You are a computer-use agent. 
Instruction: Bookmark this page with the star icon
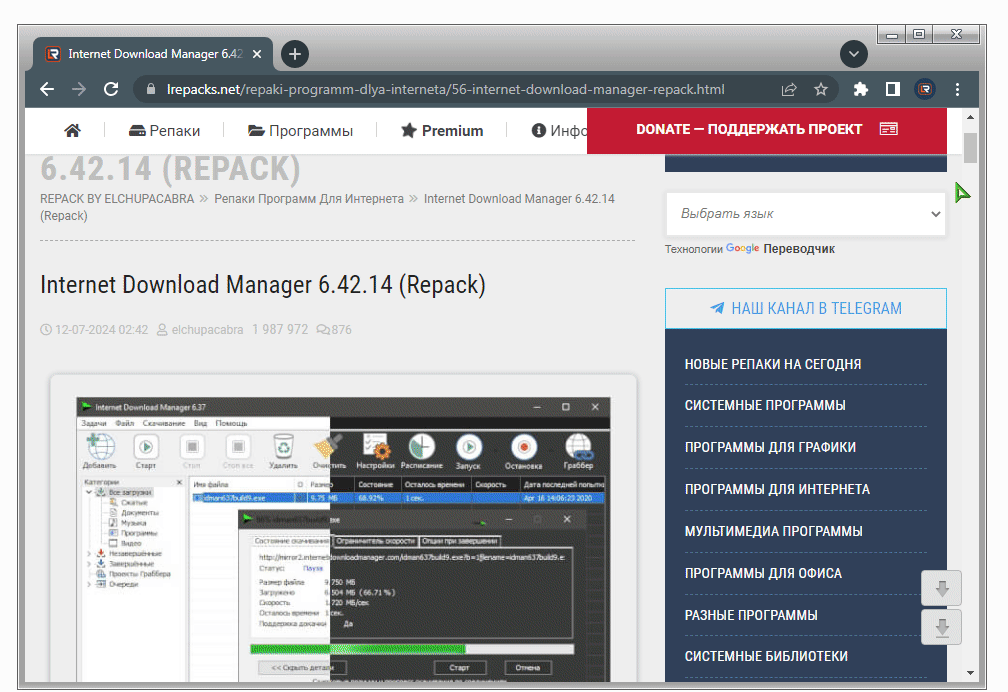click(821, 89)
